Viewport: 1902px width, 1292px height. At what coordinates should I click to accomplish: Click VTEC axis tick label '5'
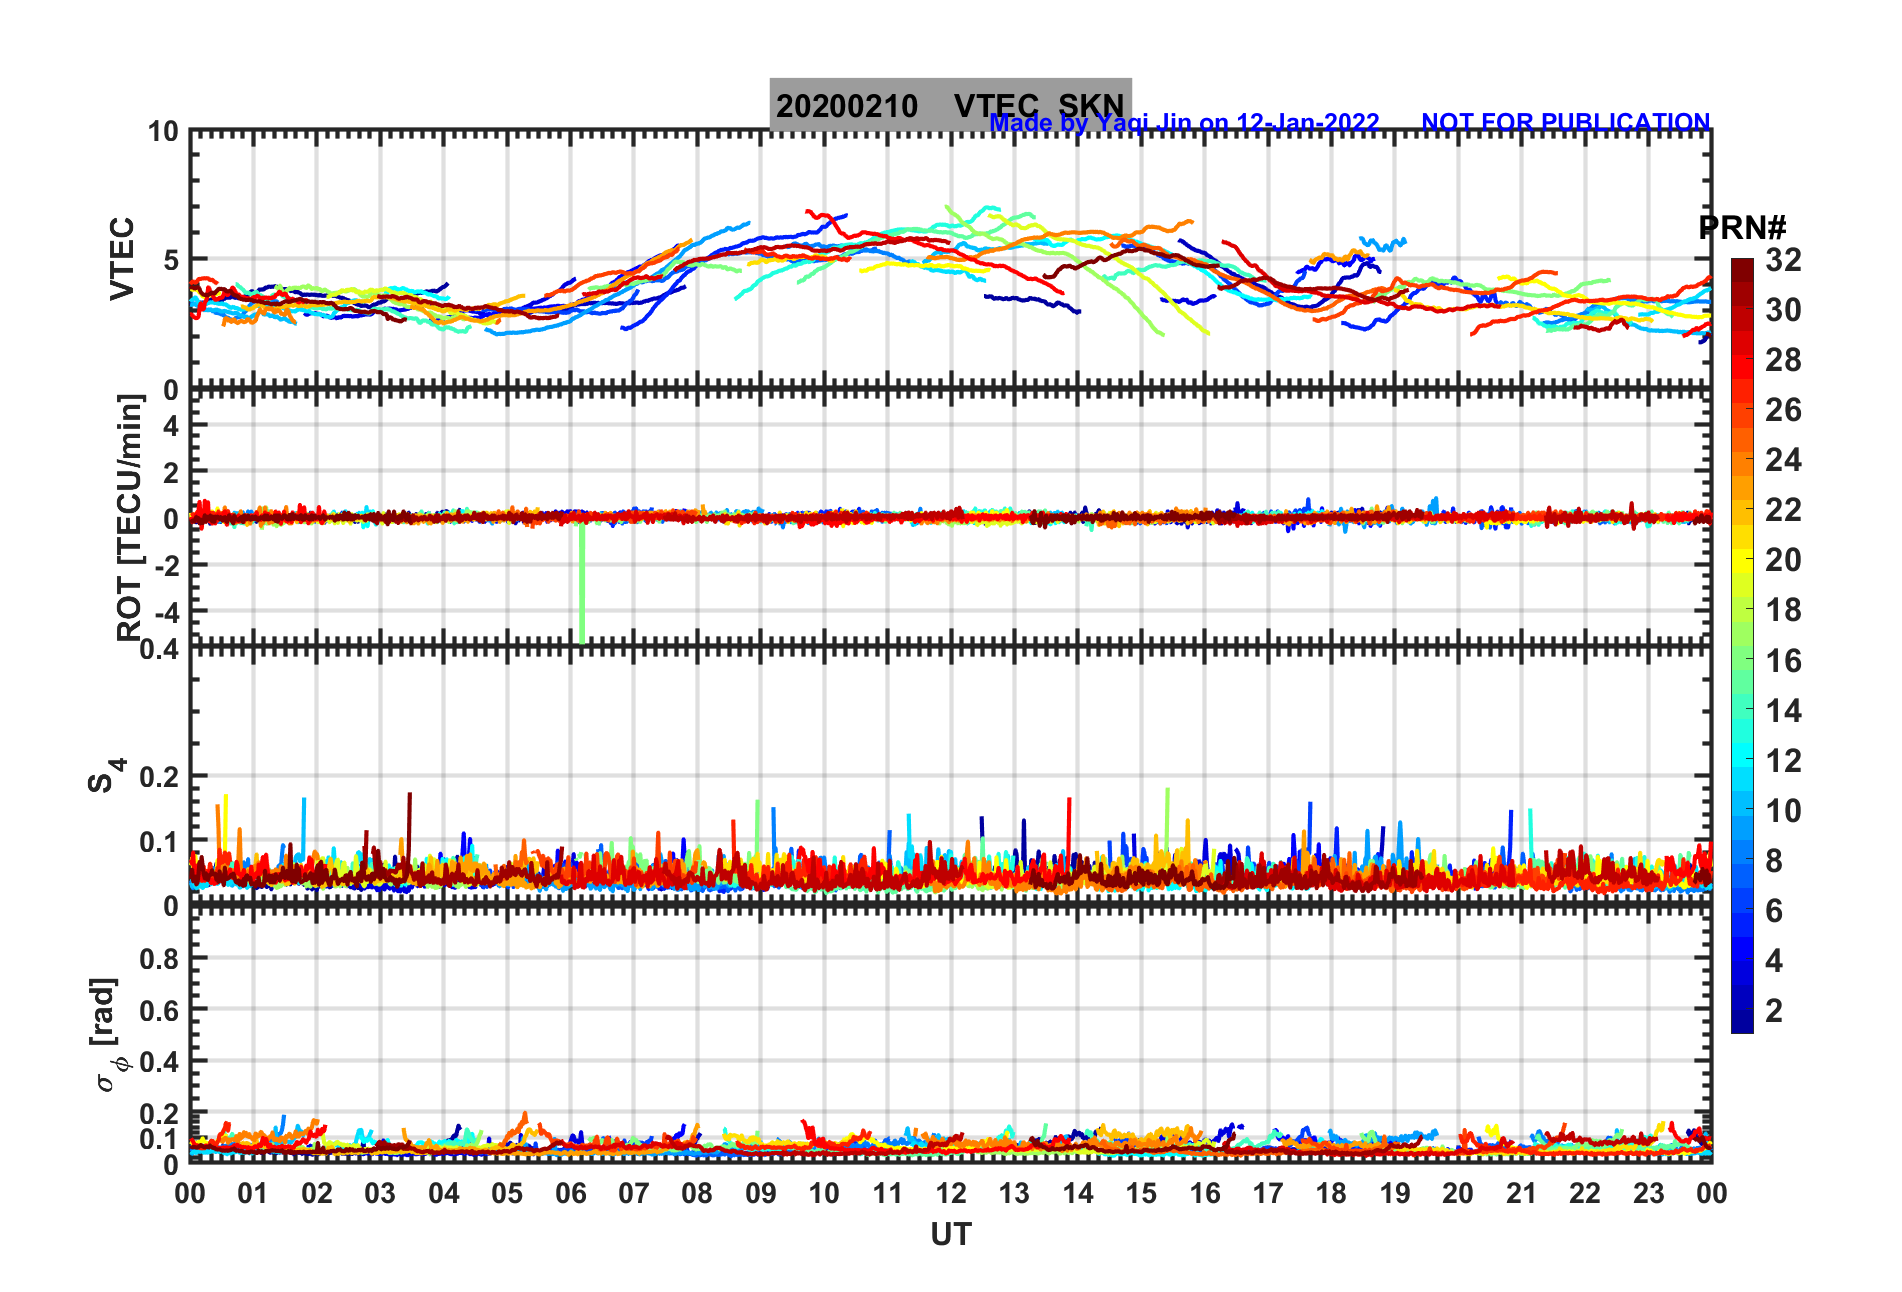171,260
